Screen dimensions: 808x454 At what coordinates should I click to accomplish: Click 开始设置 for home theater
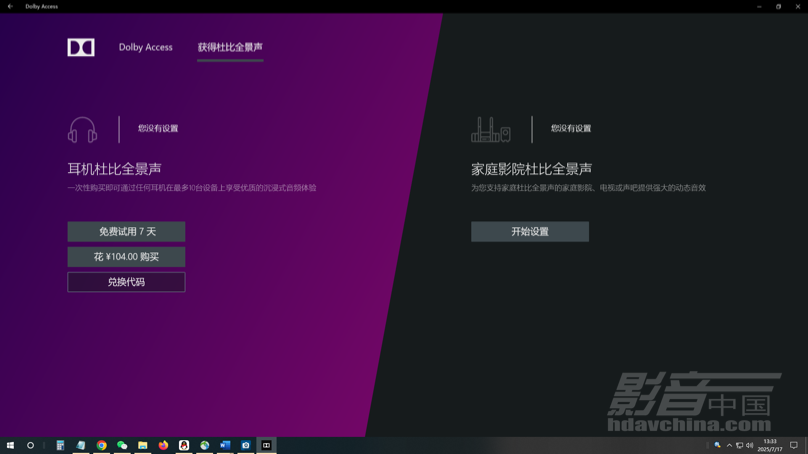coord(530,232)
